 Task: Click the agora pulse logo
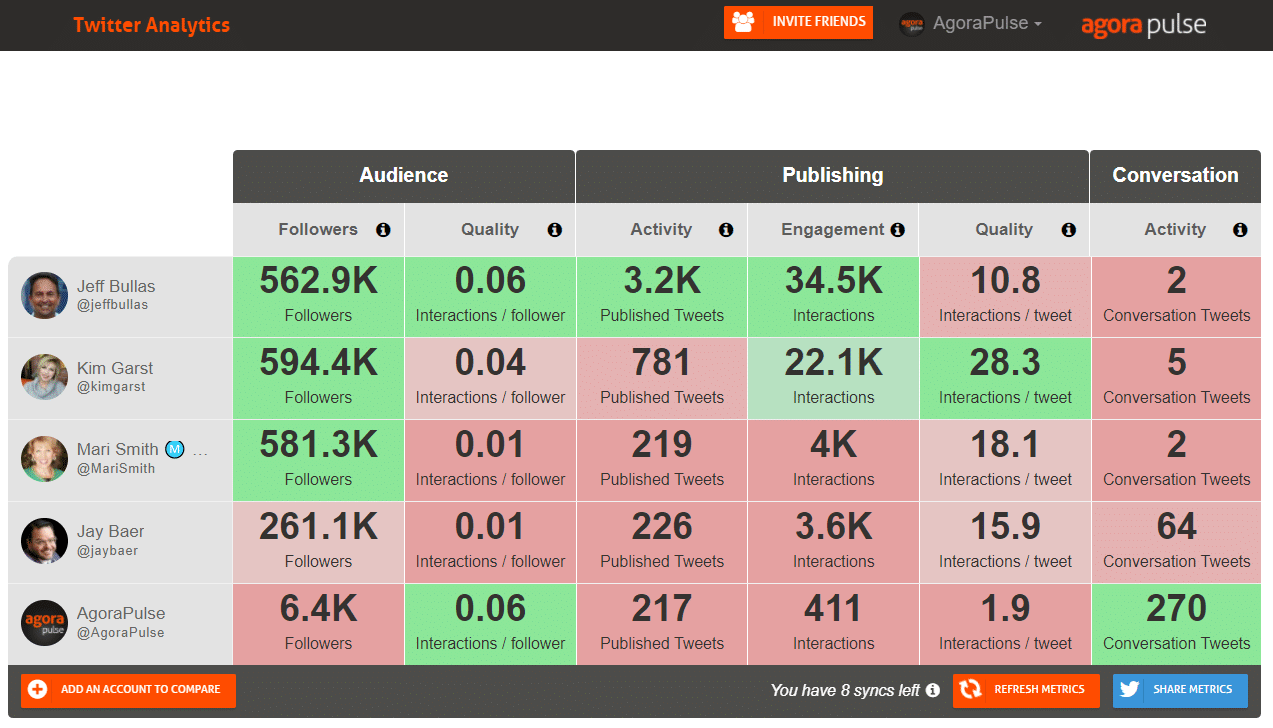point(1144,25)
